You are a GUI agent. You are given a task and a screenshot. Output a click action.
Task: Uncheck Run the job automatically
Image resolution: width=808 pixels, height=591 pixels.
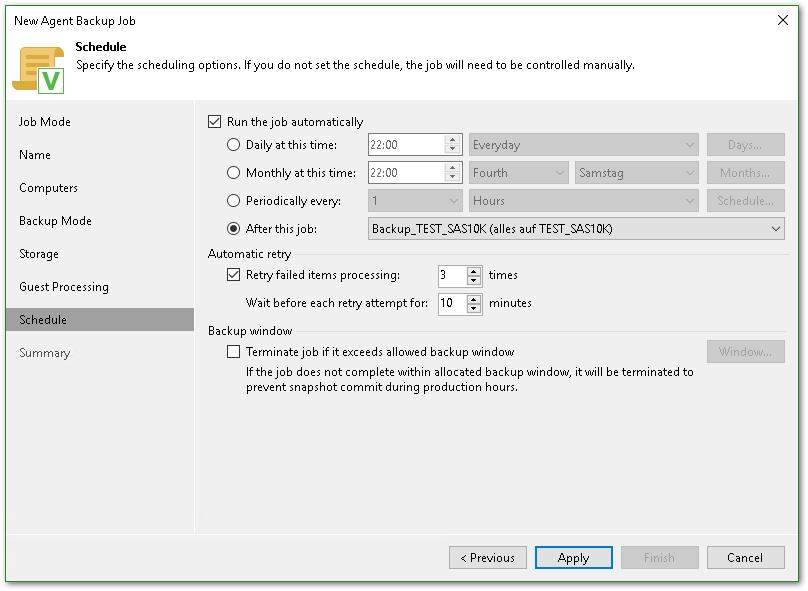click(x=214, y=122)
